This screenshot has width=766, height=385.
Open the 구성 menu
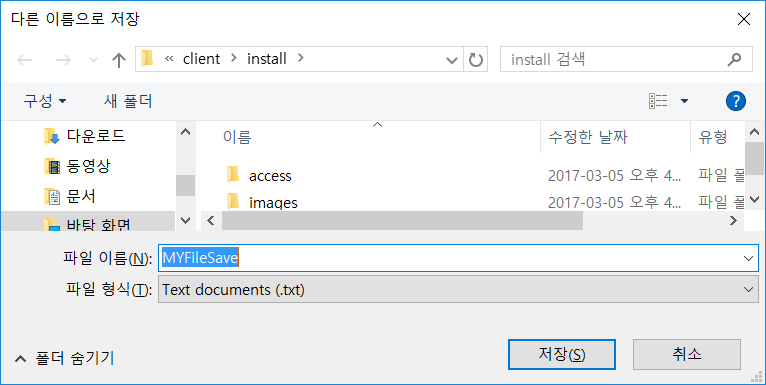click(44, 101)
